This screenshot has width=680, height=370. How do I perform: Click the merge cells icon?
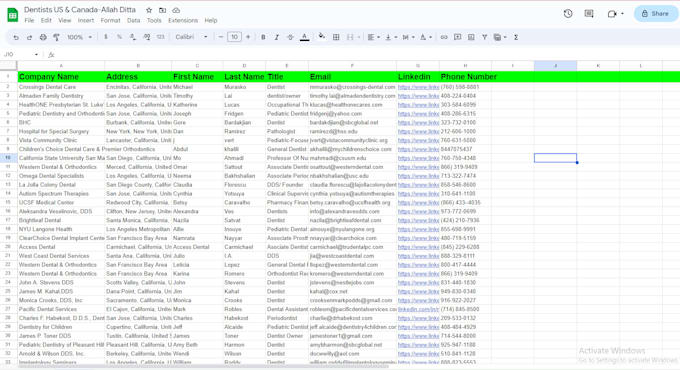(350, 37)
